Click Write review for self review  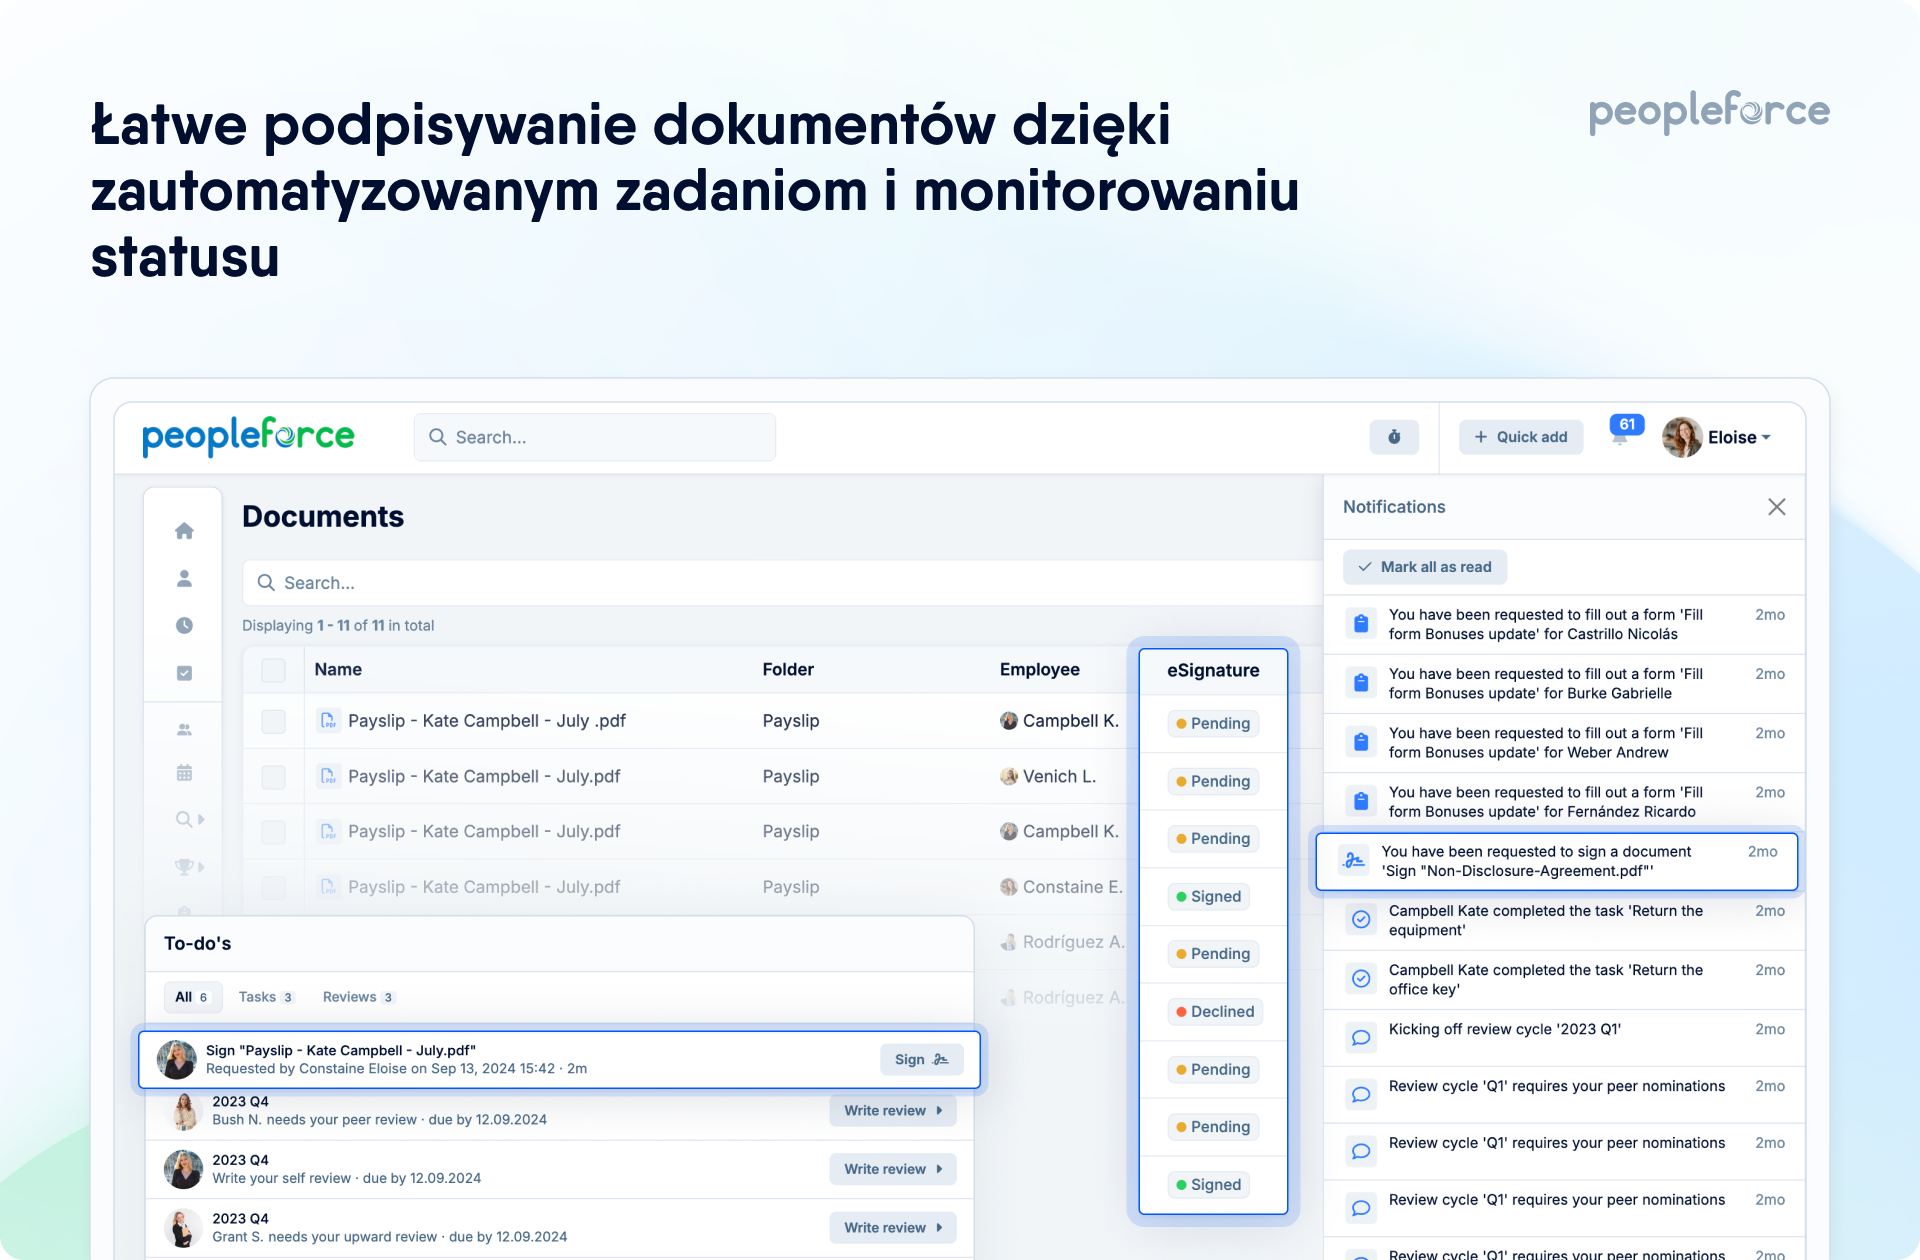coord(893,1169)
